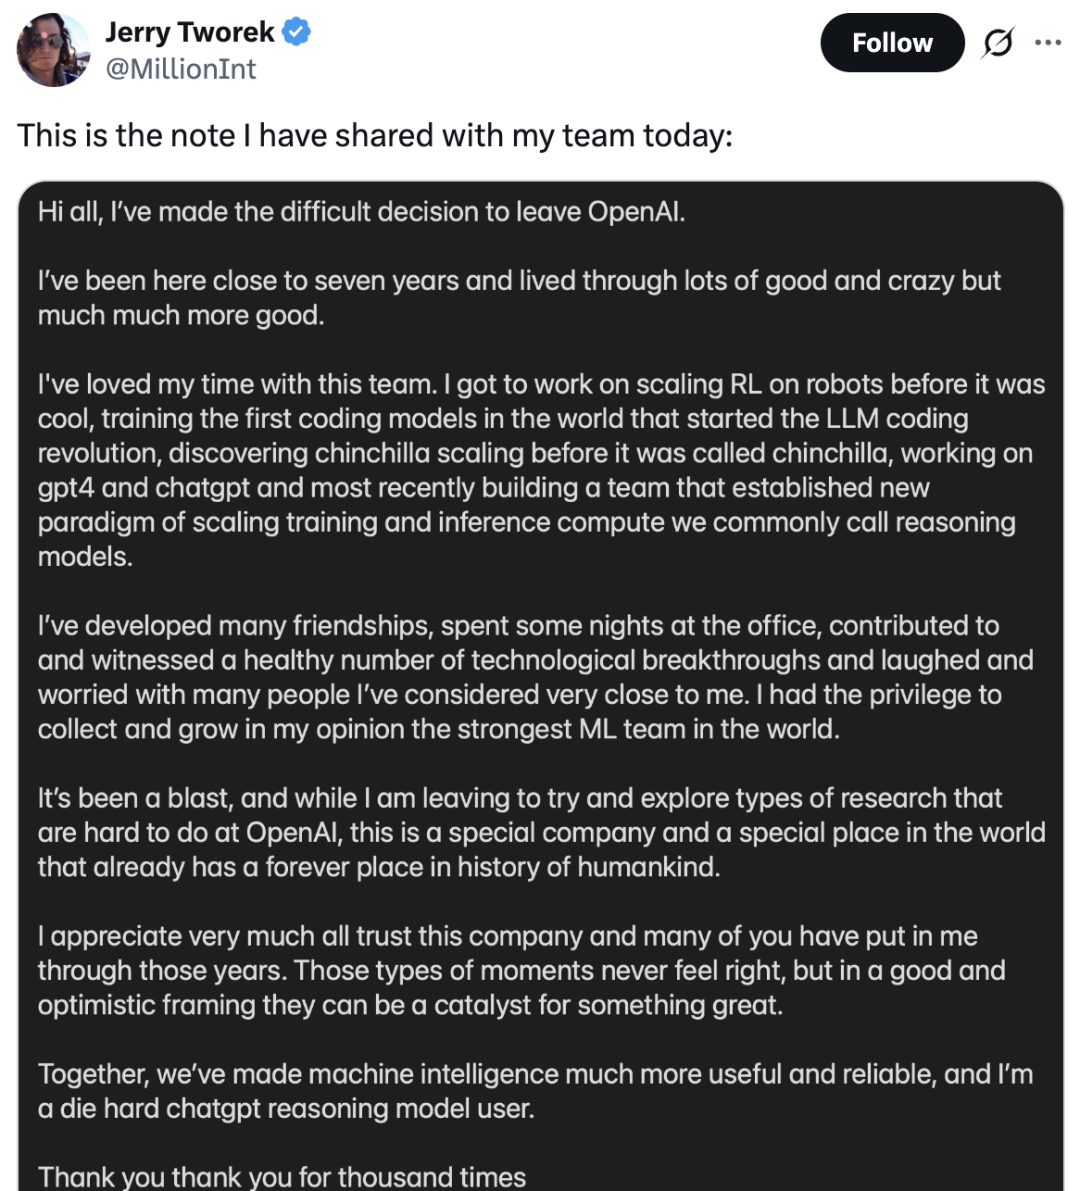
Task: Click the words 'much much more good.'
Action: point(181,316)
